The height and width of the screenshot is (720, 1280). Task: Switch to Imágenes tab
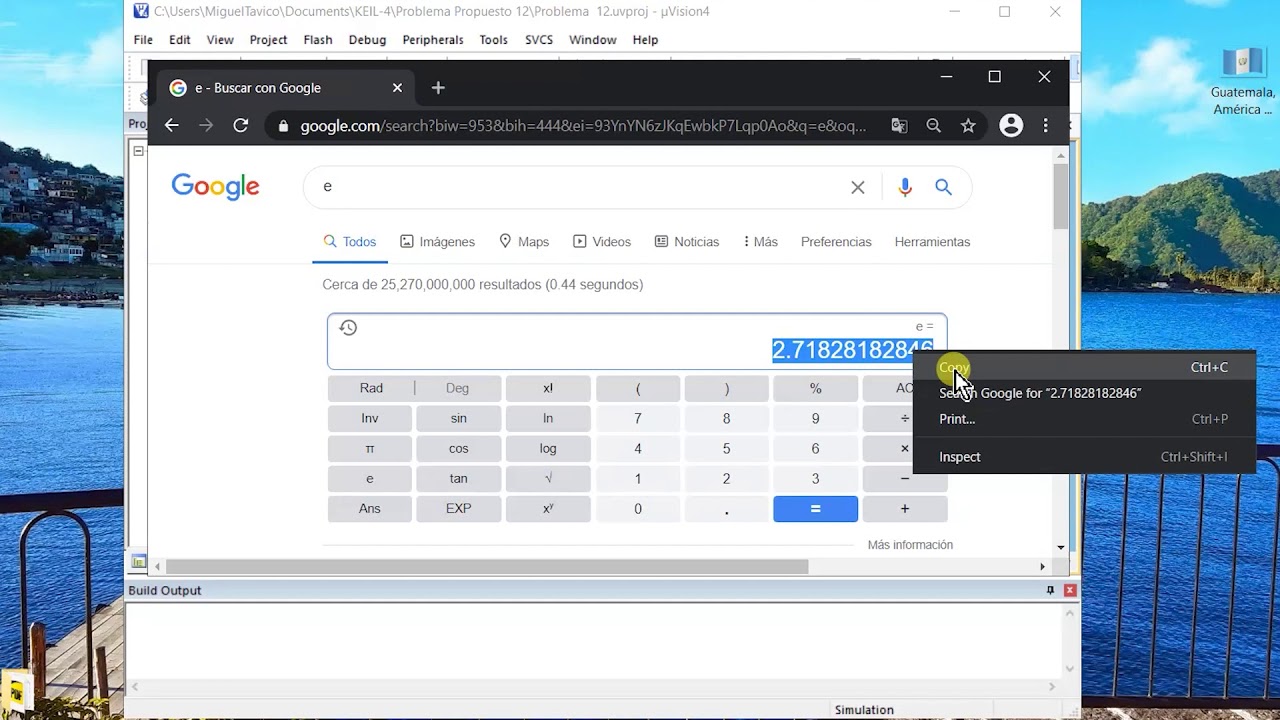click(437, 242)
